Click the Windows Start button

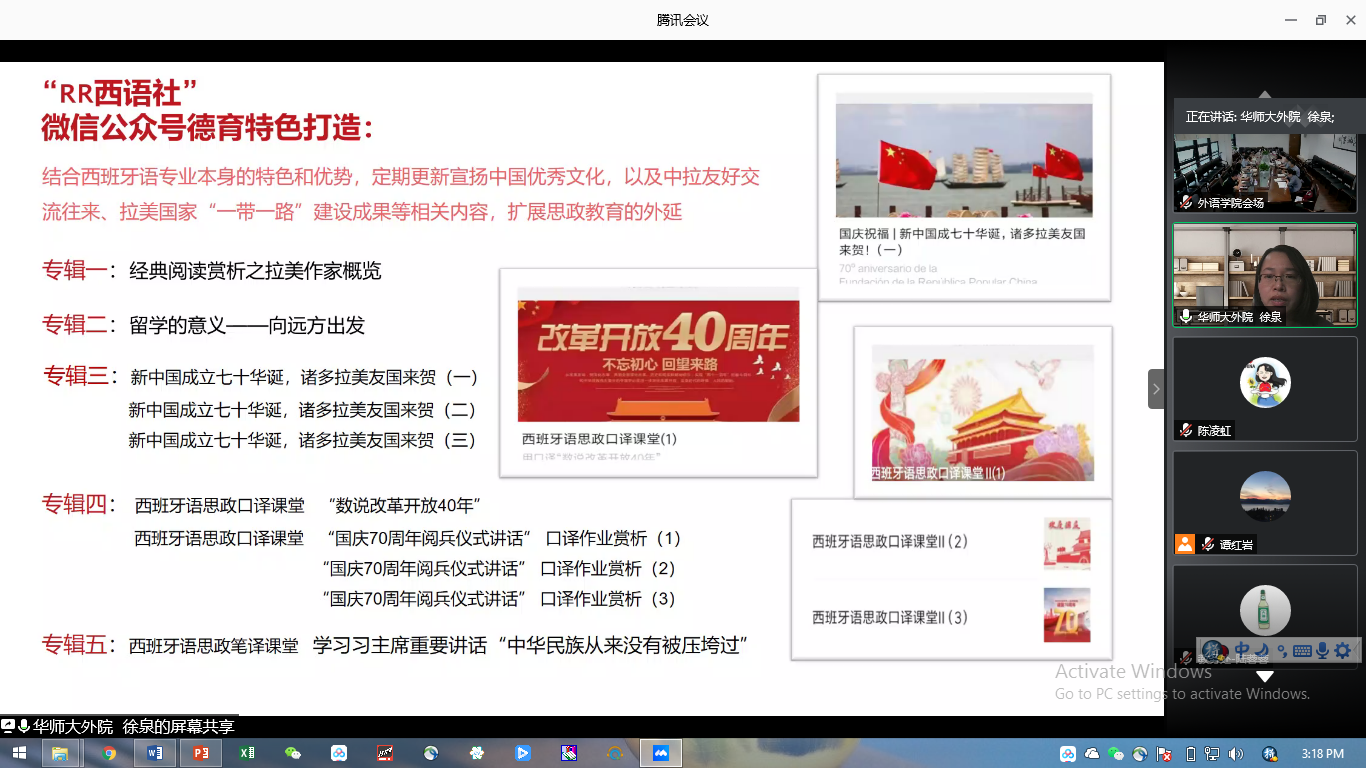(x=18, y=753)
